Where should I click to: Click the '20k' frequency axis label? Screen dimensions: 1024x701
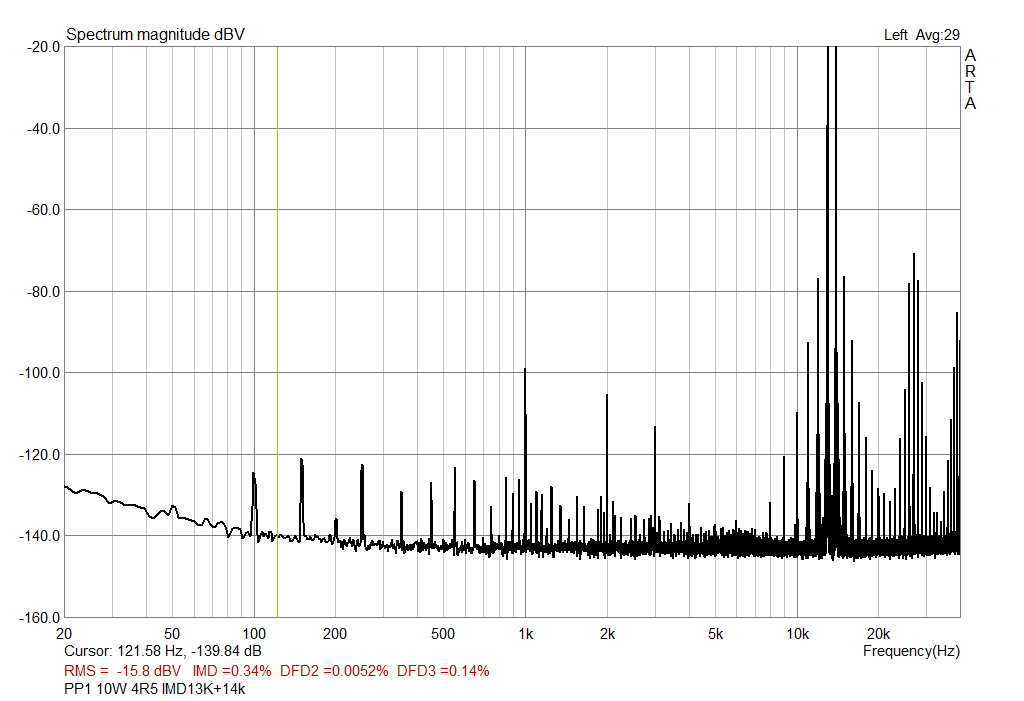pyautogui.click(x=878, y=634)
